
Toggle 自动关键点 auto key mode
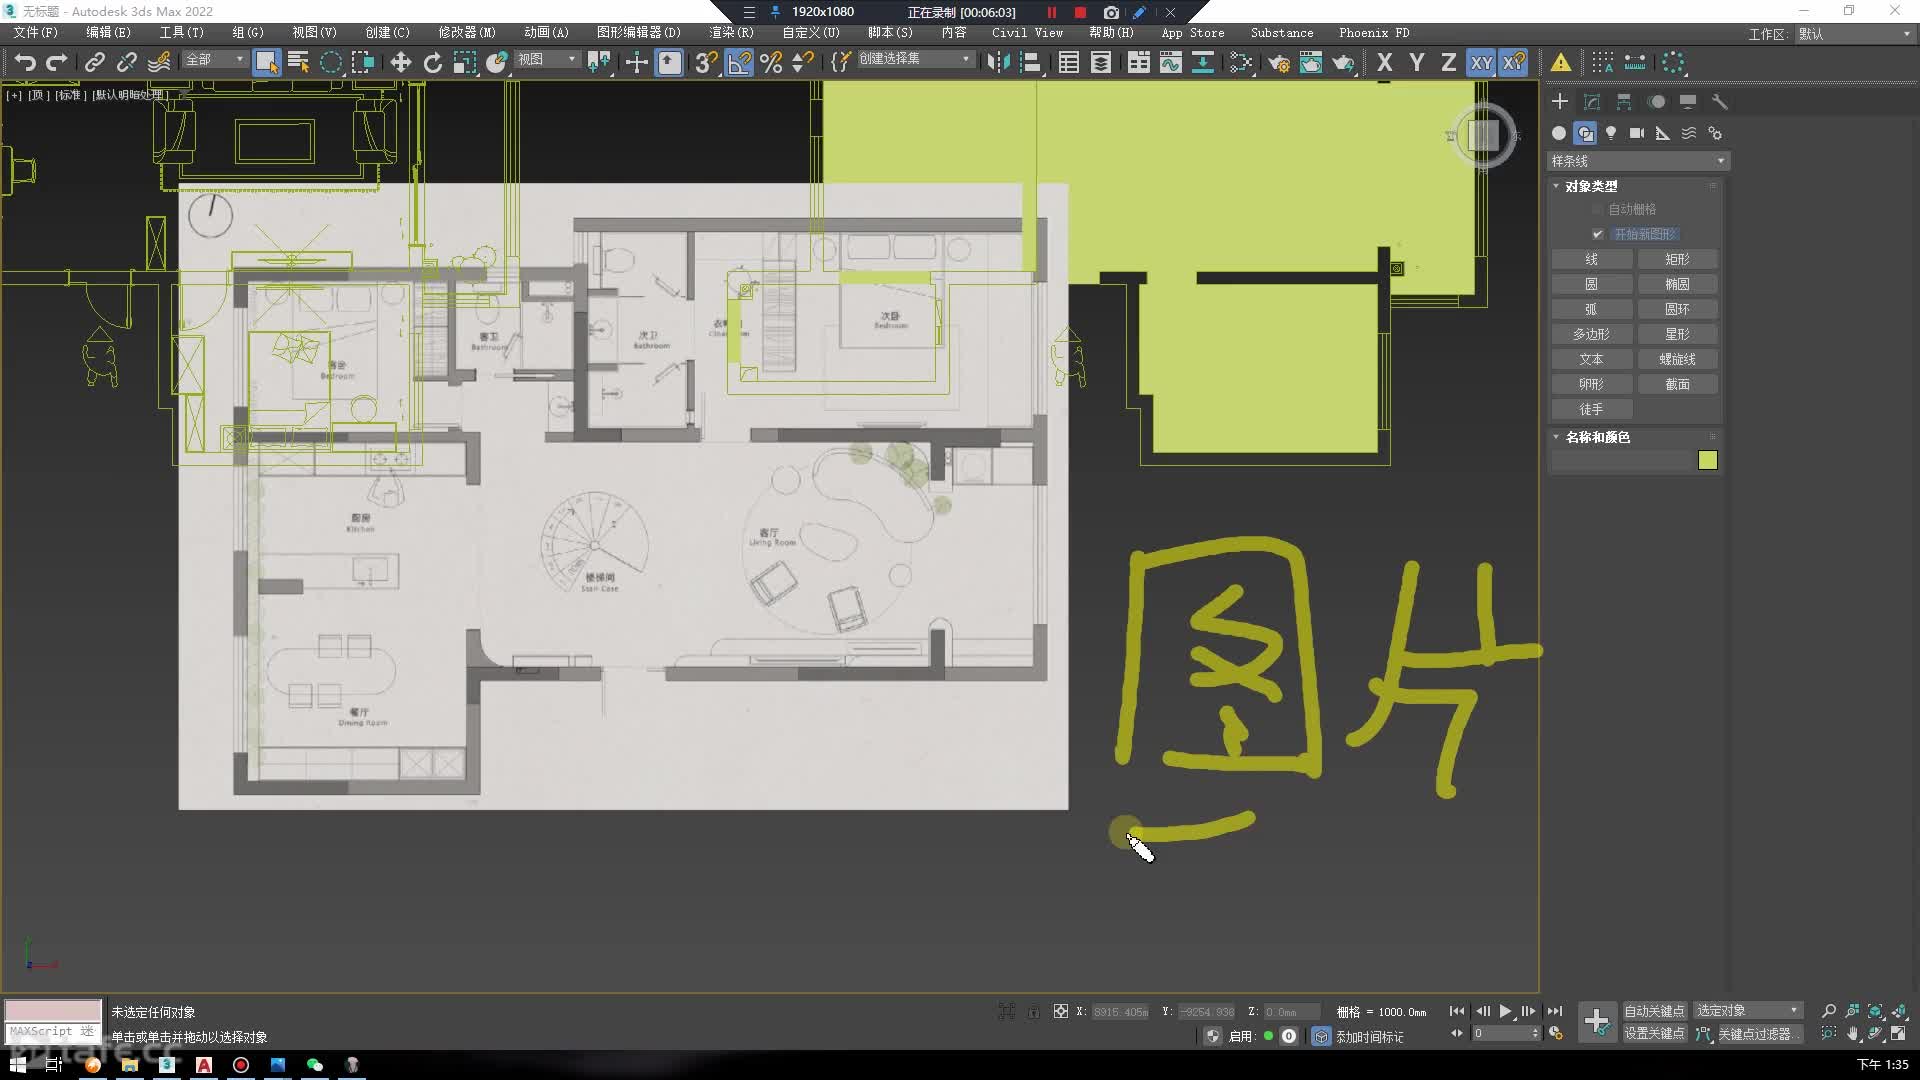point(1654,1011)
